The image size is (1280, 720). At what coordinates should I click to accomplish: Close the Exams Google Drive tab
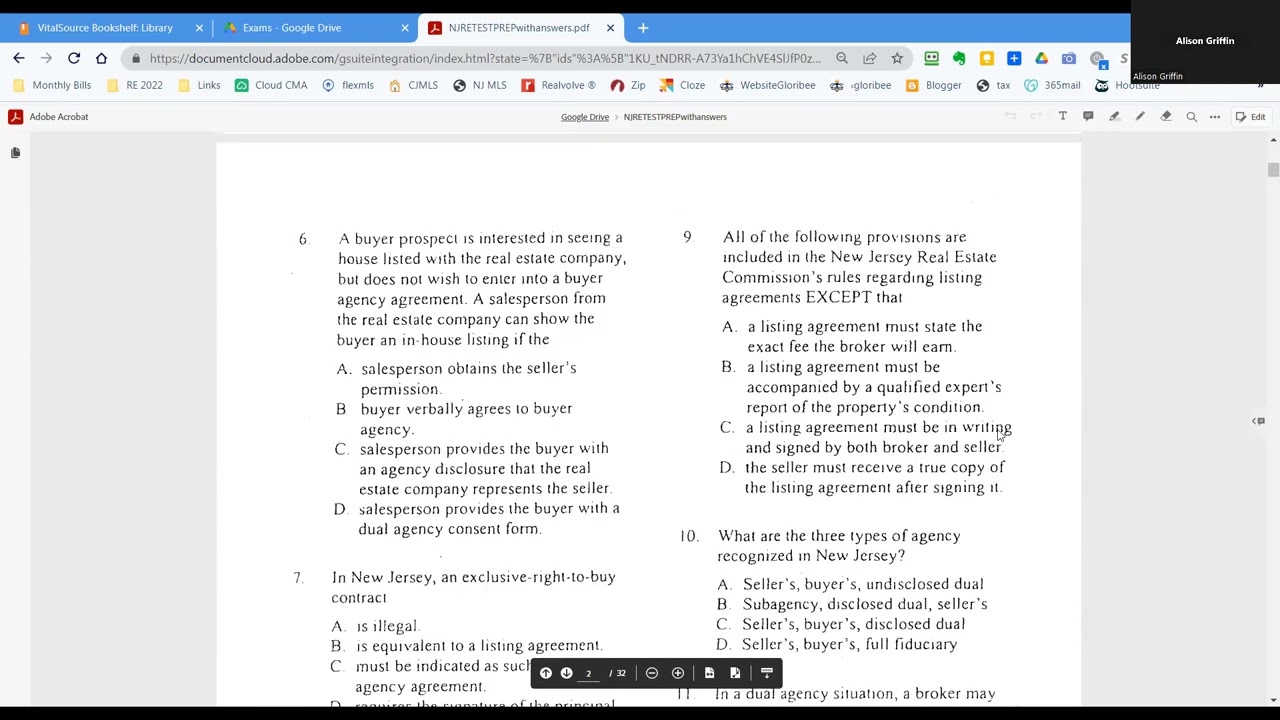point(405,28)
